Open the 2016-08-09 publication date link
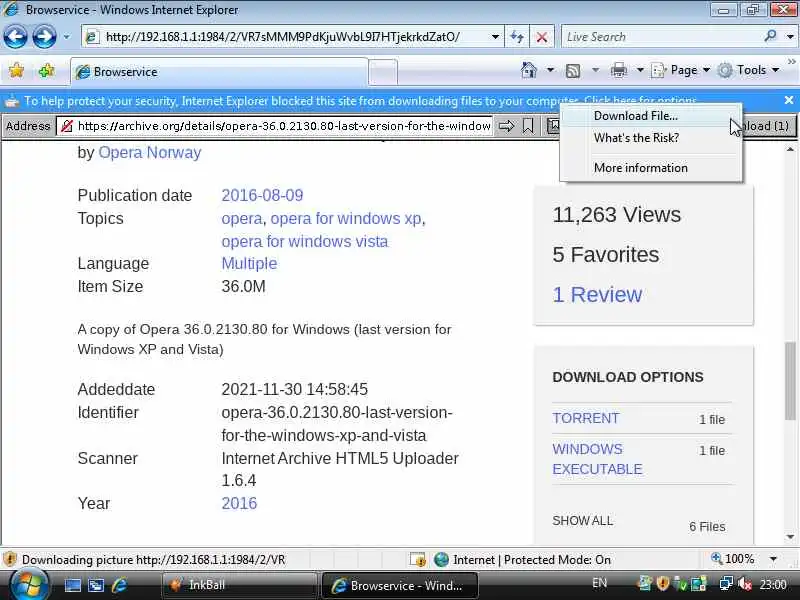 point(262,195)
